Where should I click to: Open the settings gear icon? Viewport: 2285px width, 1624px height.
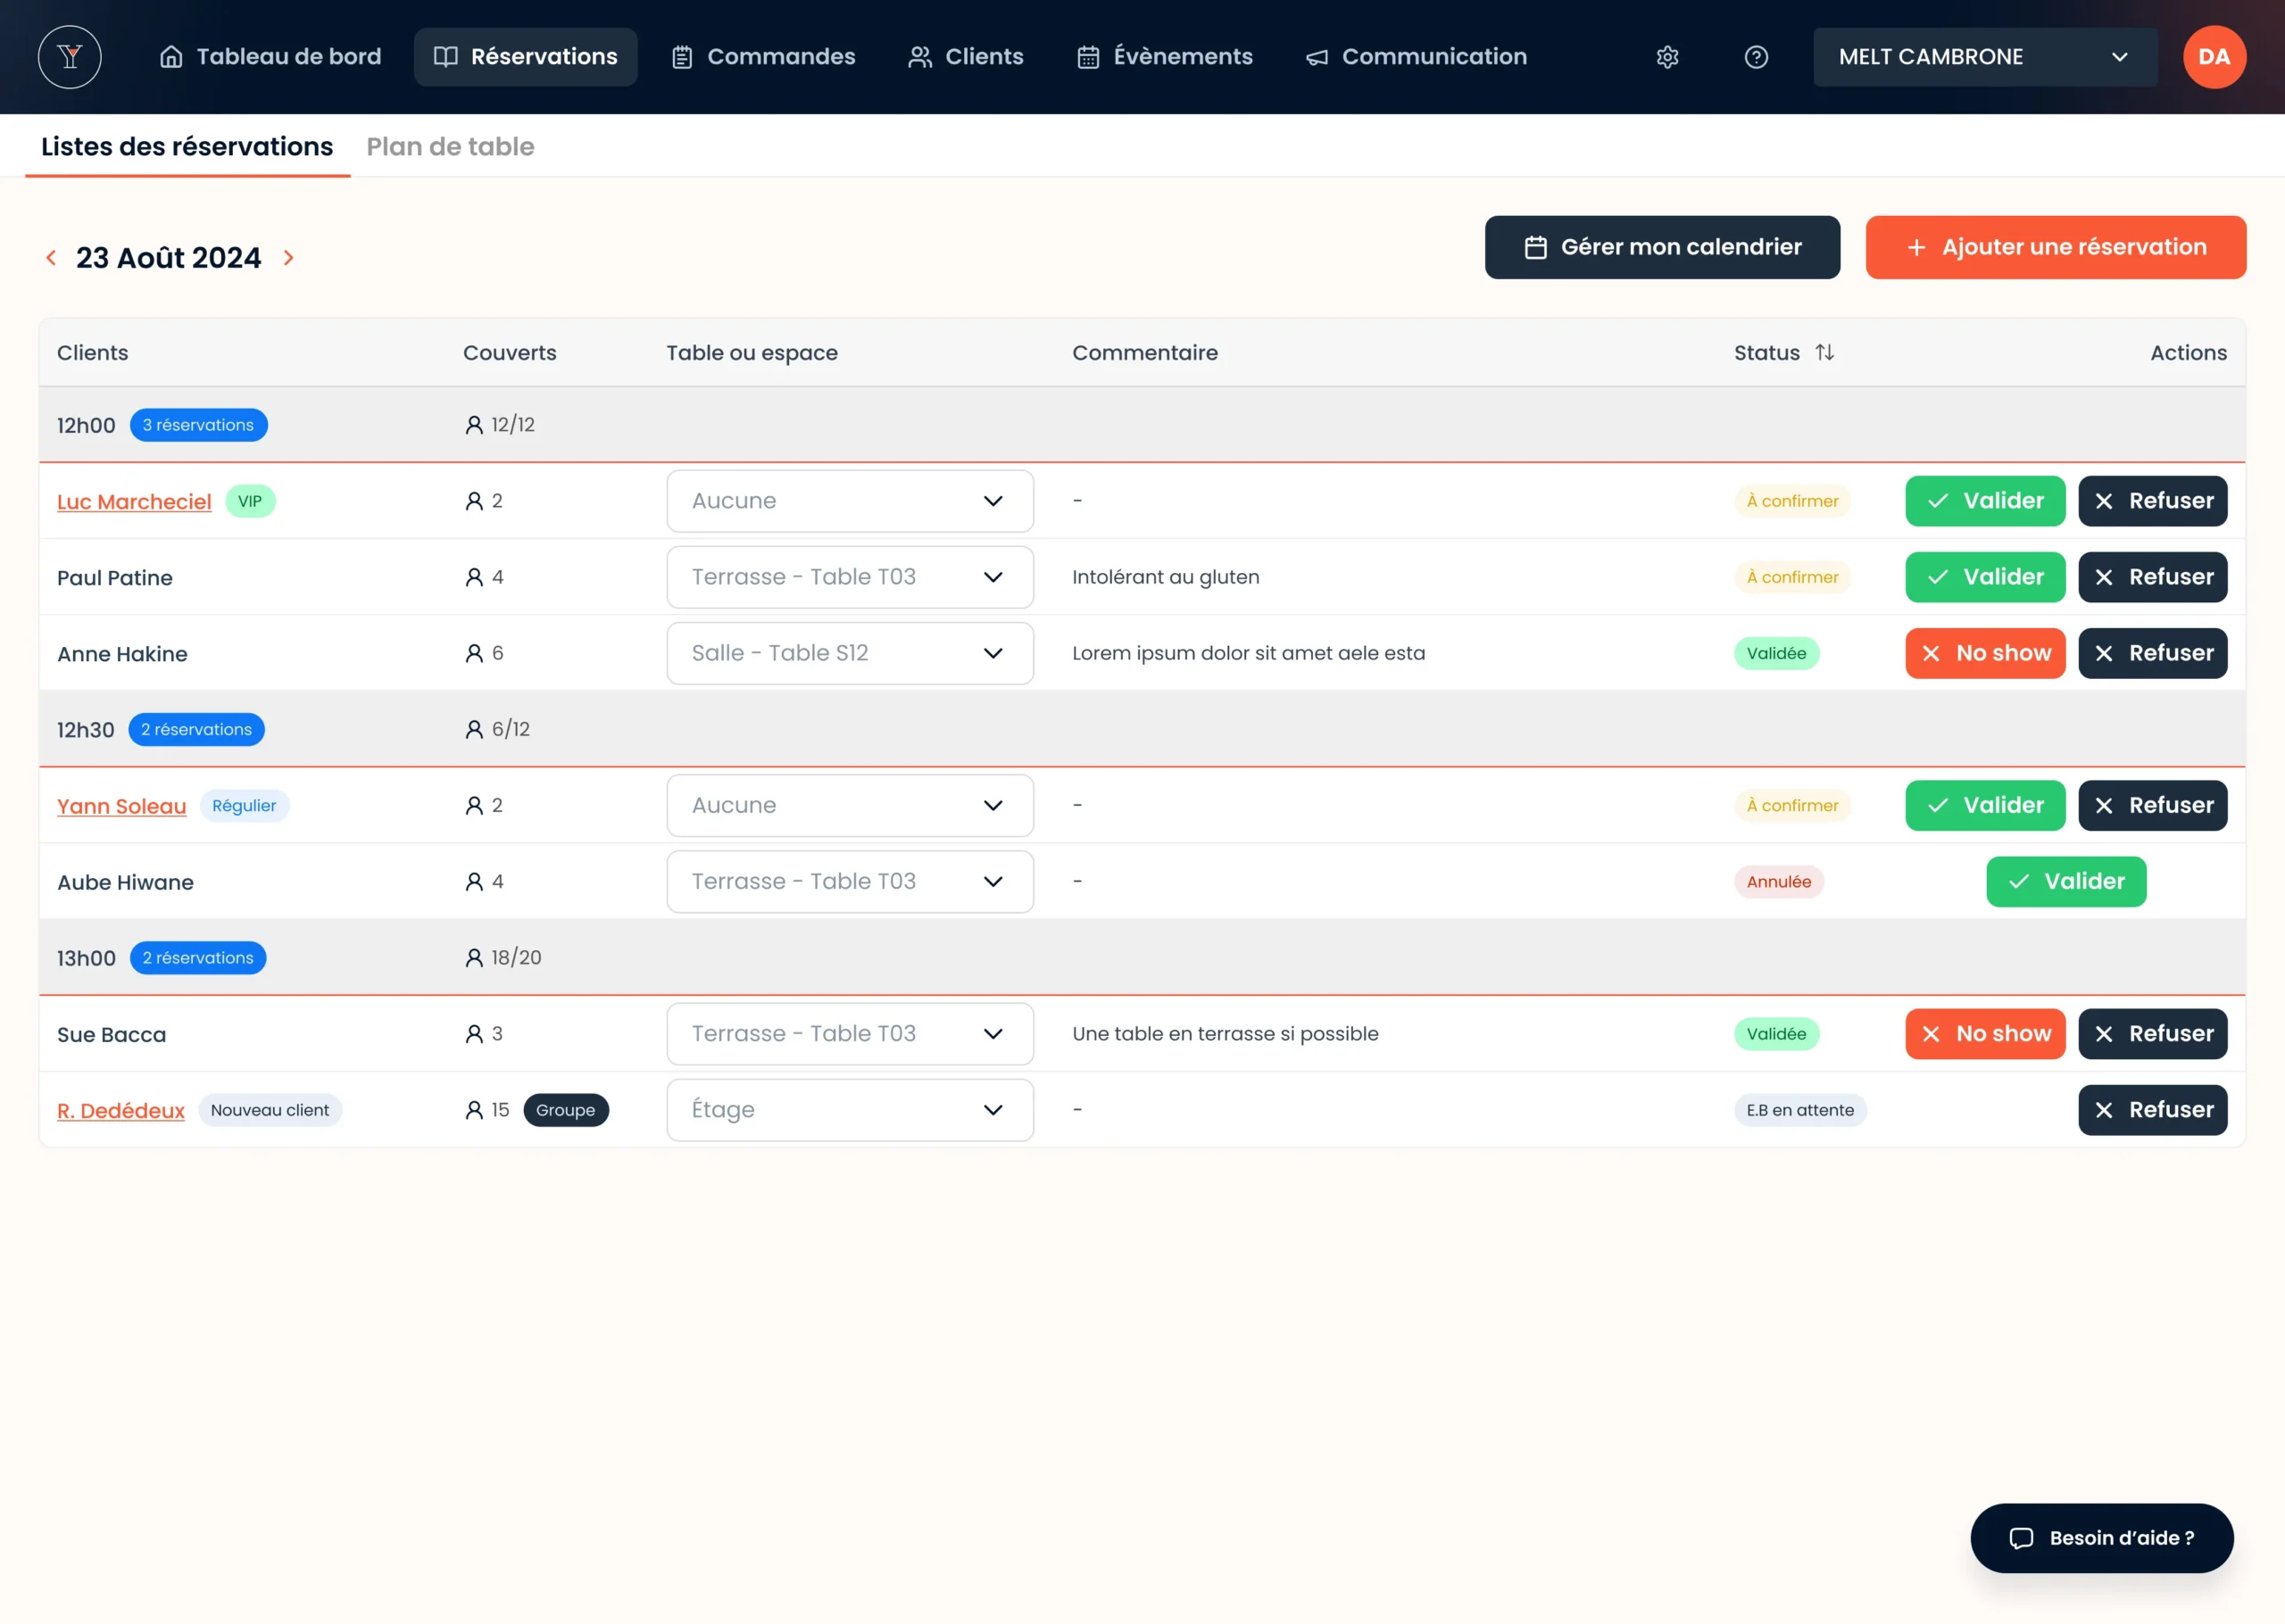click(1667, 57)
